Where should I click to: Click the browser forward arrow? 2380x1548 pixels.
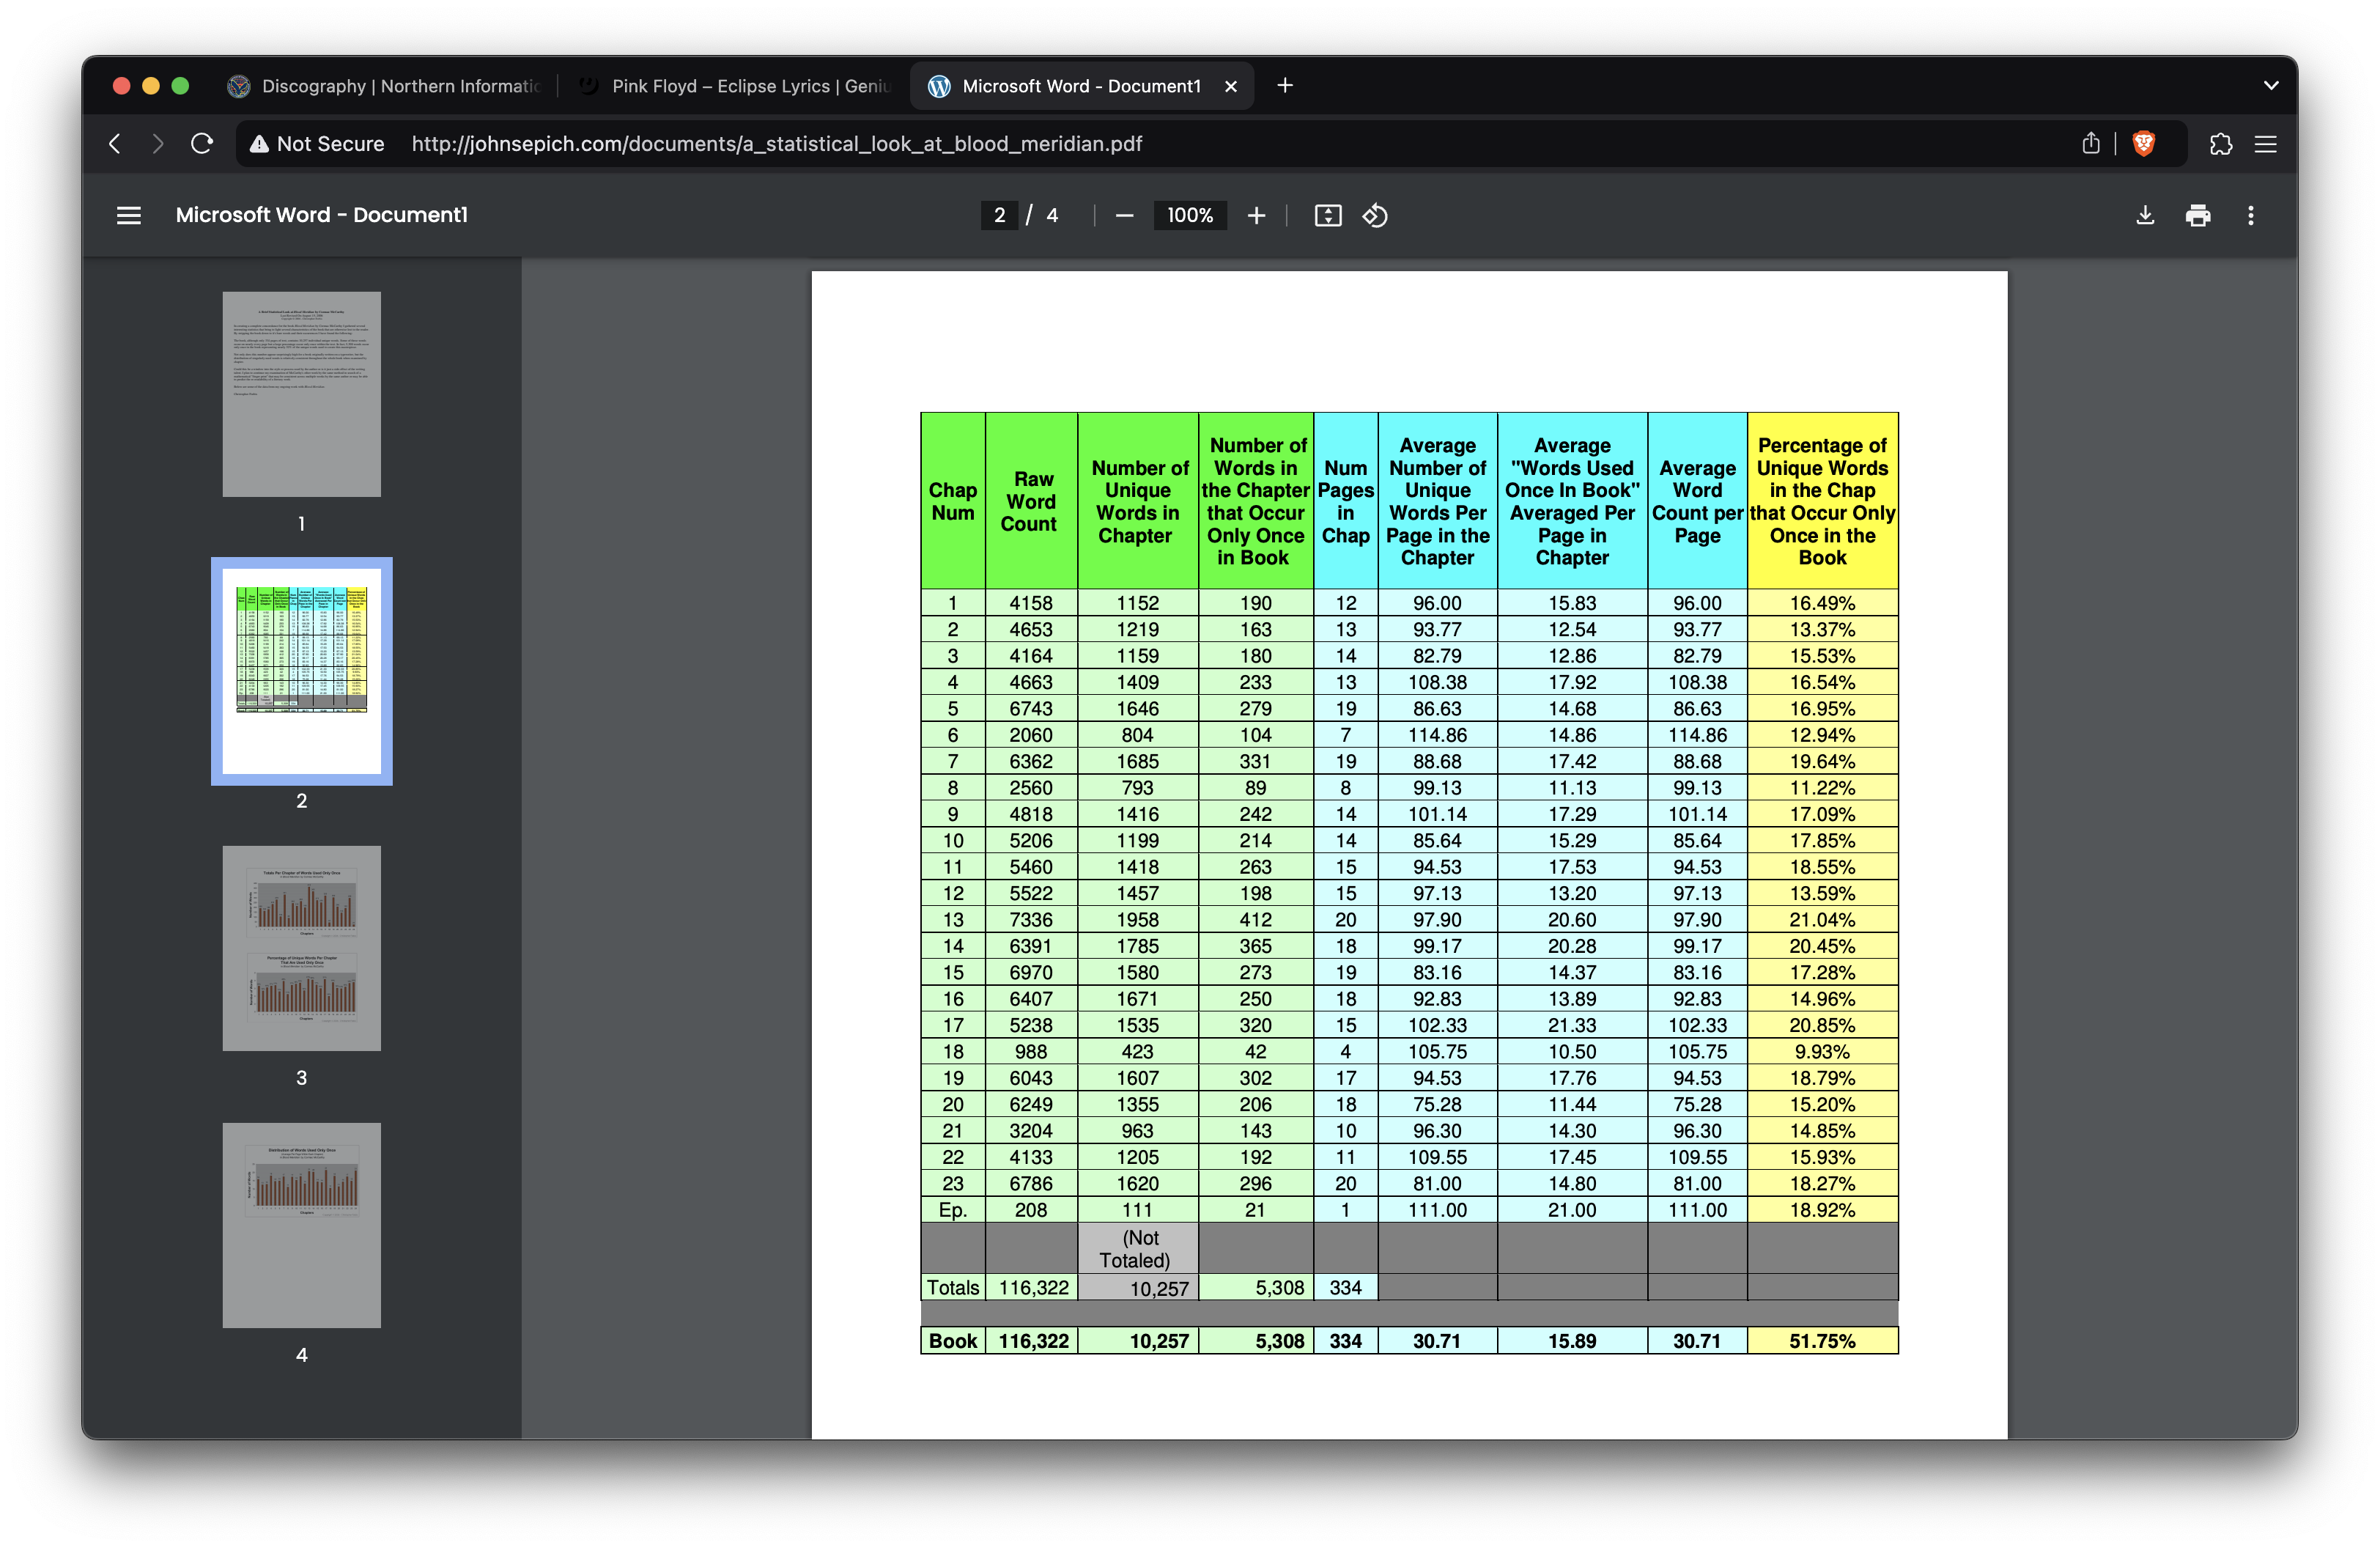157,144
